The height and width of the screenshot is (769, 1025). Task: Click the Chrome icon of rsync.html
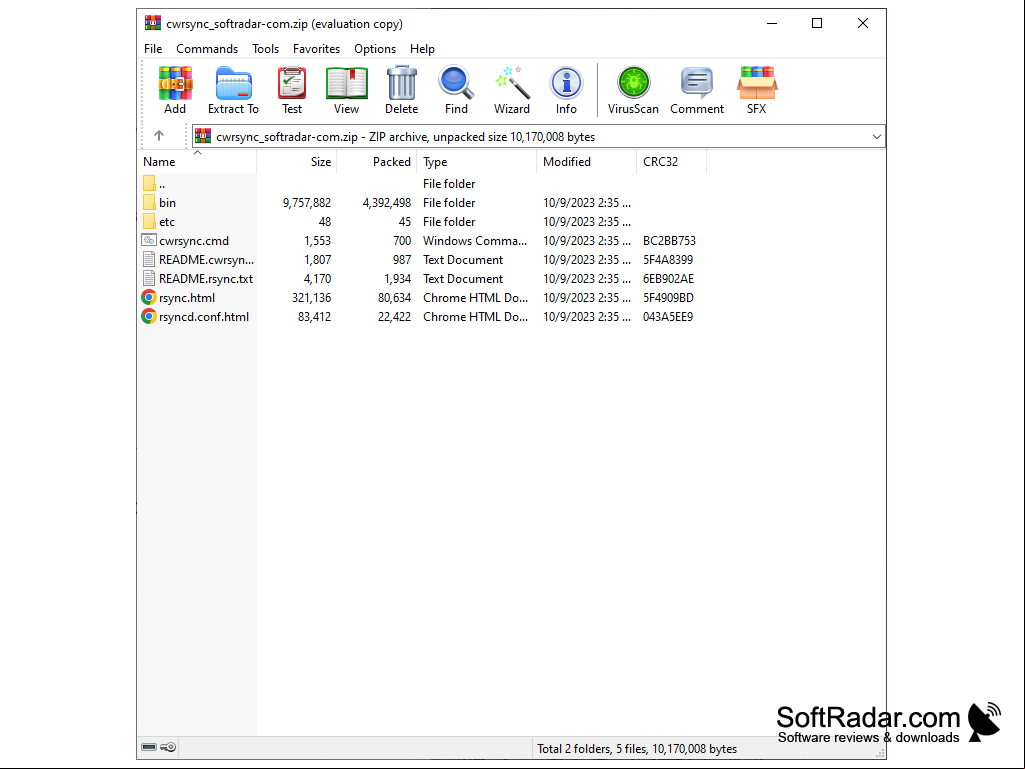coord(149,298)
